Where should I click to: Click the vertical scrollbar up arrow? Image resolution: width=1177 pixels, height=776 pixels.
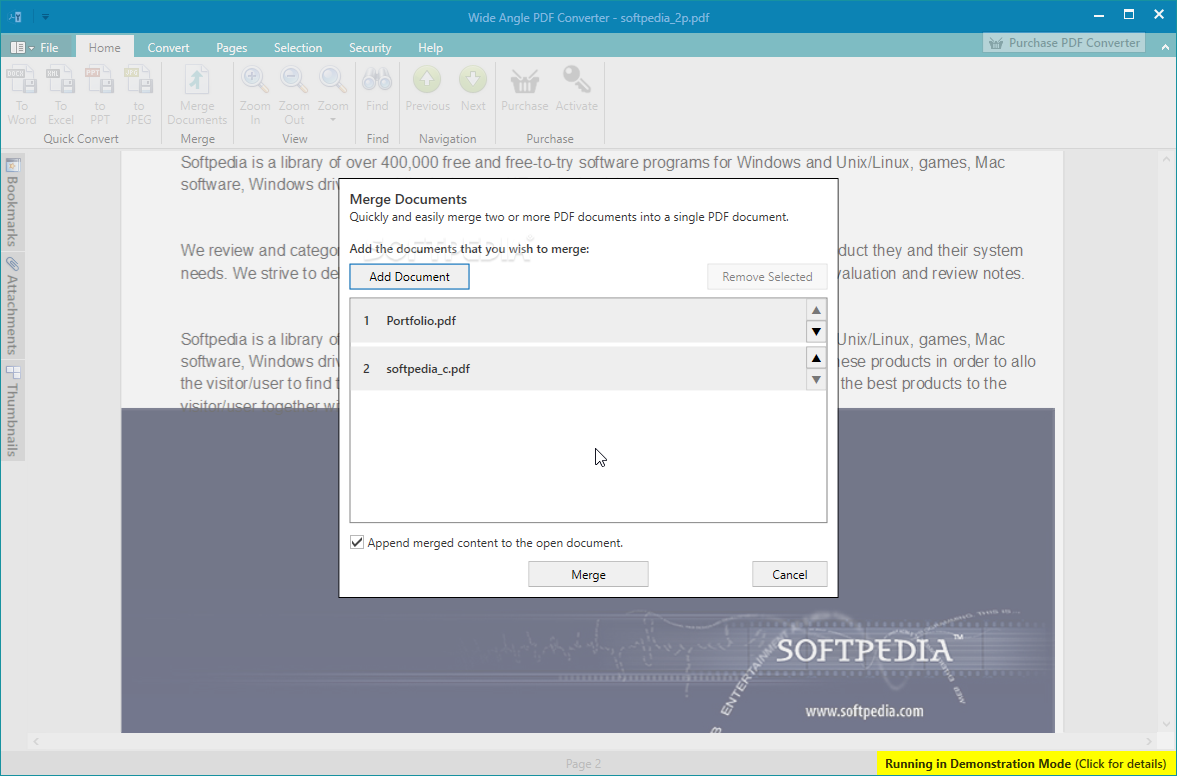pyautogui.click(x=1166, y=158)
